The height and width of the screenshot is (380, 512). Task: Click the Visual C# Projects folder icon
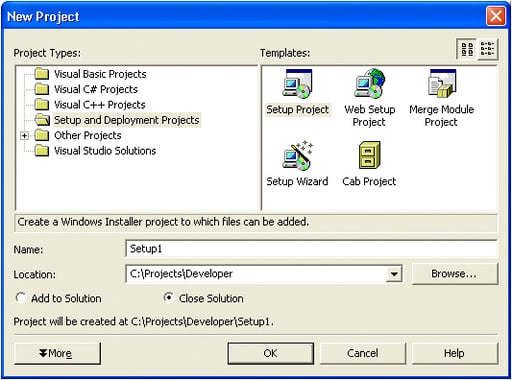pyautogui.click(x=42, y=89)
